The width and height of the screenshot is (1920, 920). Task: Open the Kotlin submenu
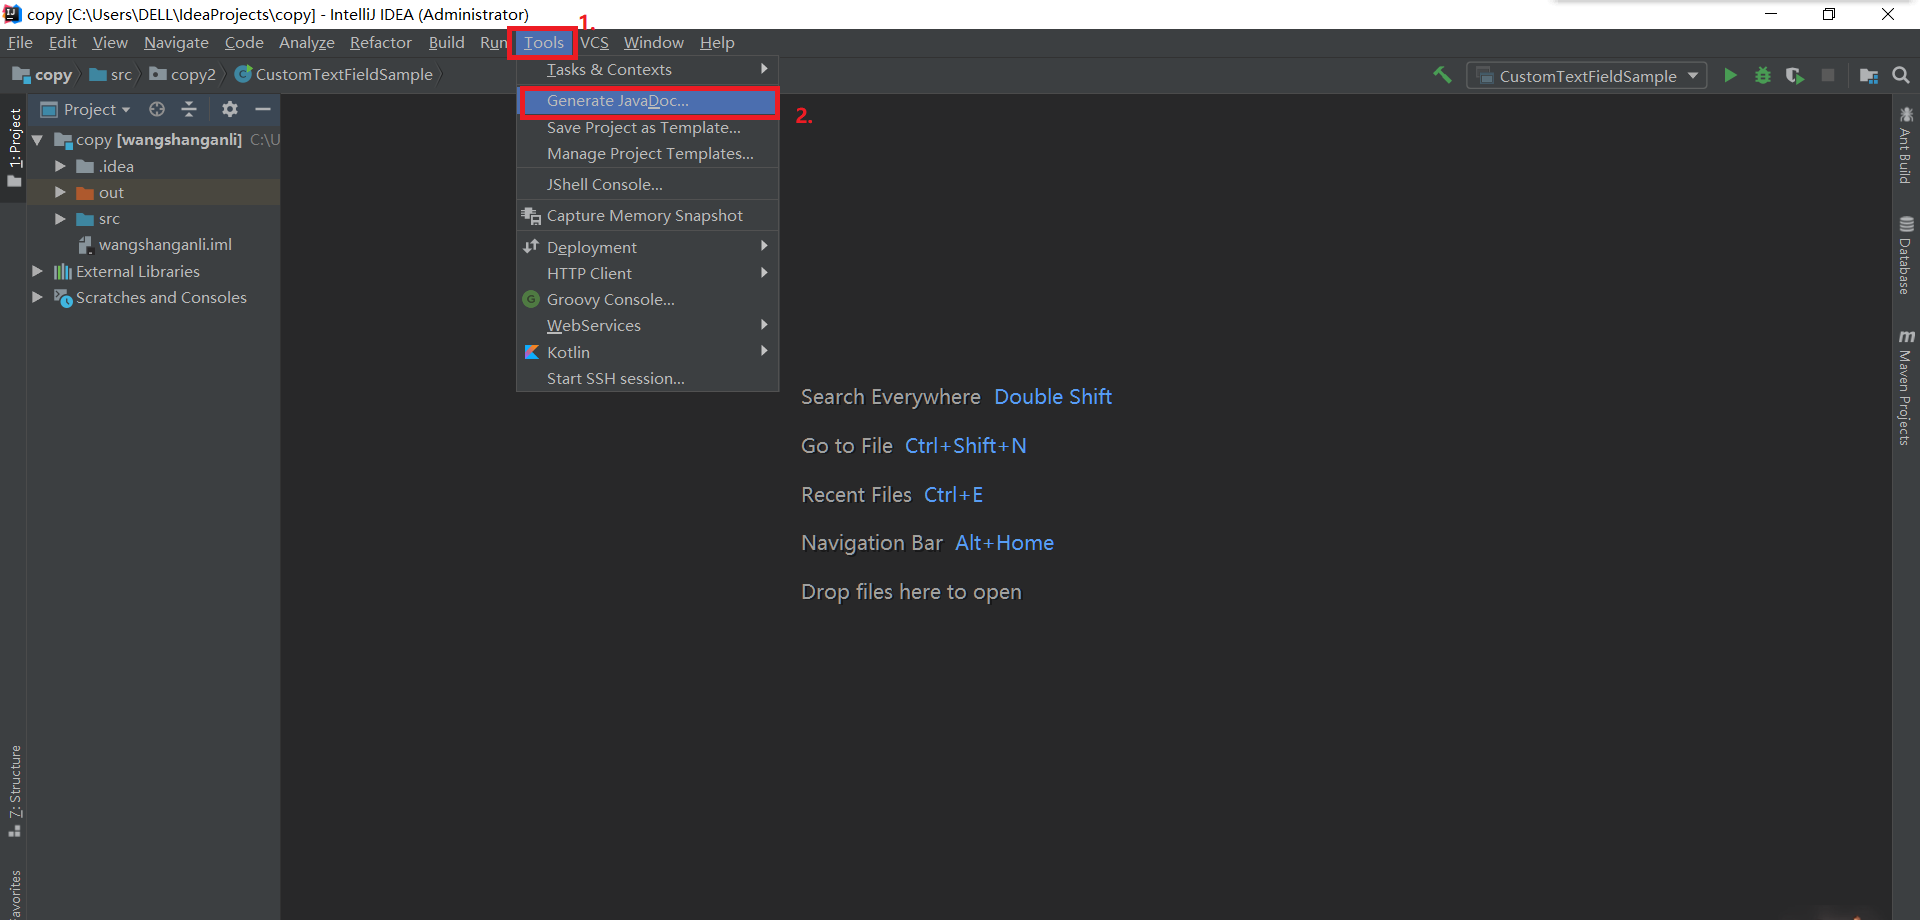coord(647,352)
